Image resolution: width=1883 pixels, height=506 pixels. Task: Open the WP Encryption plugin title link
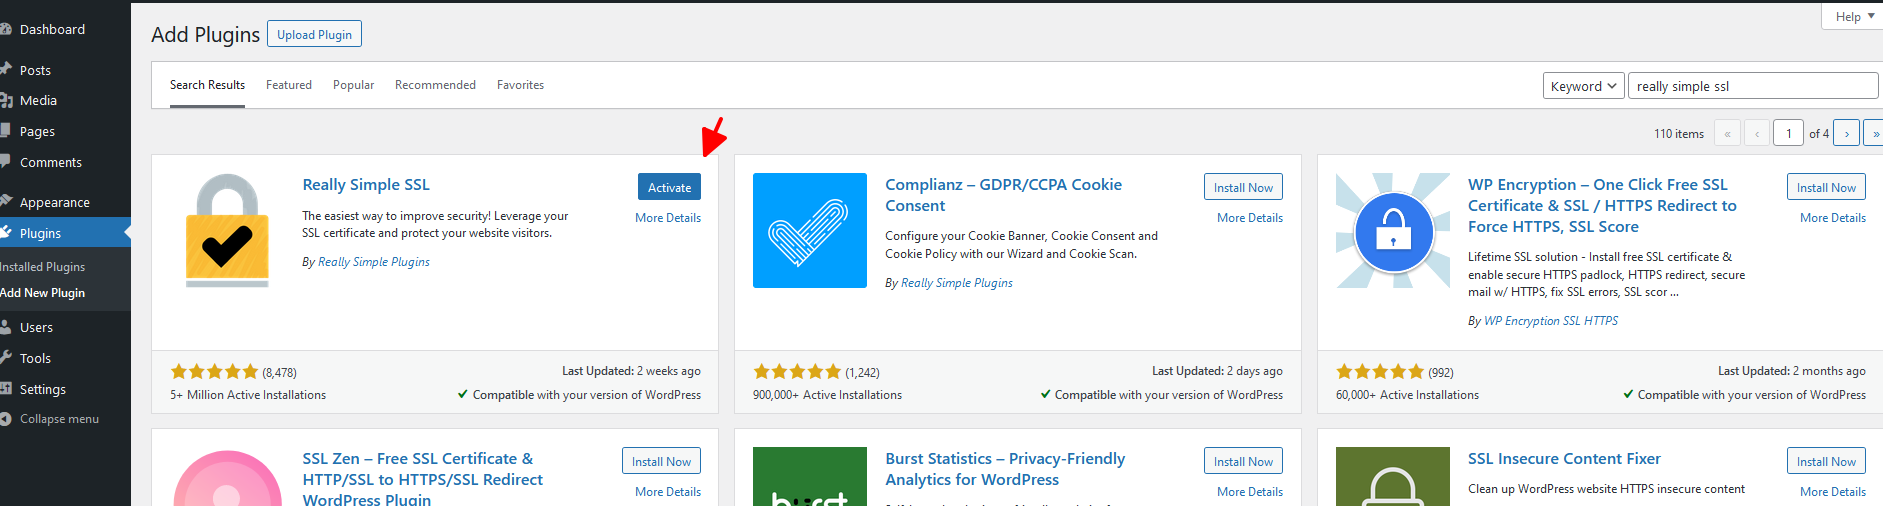1602,206
